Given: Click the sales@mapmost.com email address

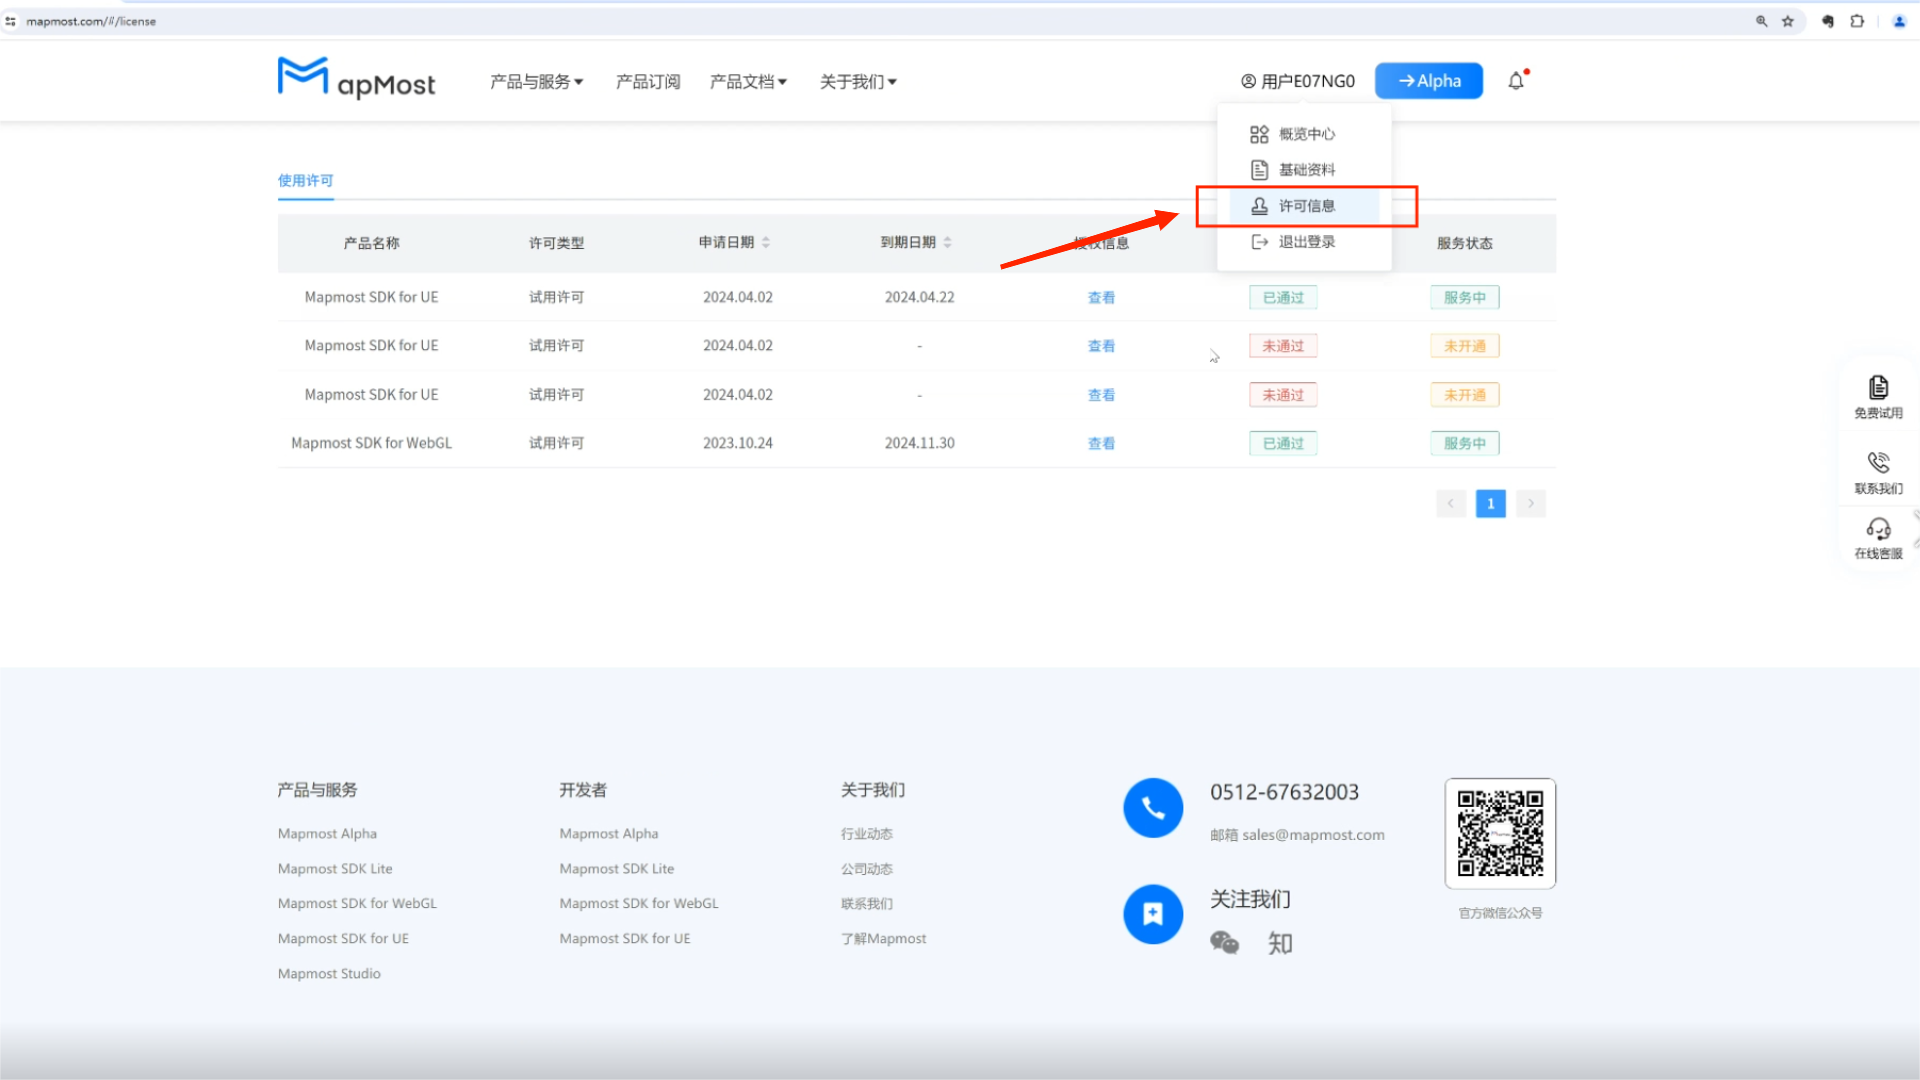Looking at the screenshot, I should pos(1313,835).
